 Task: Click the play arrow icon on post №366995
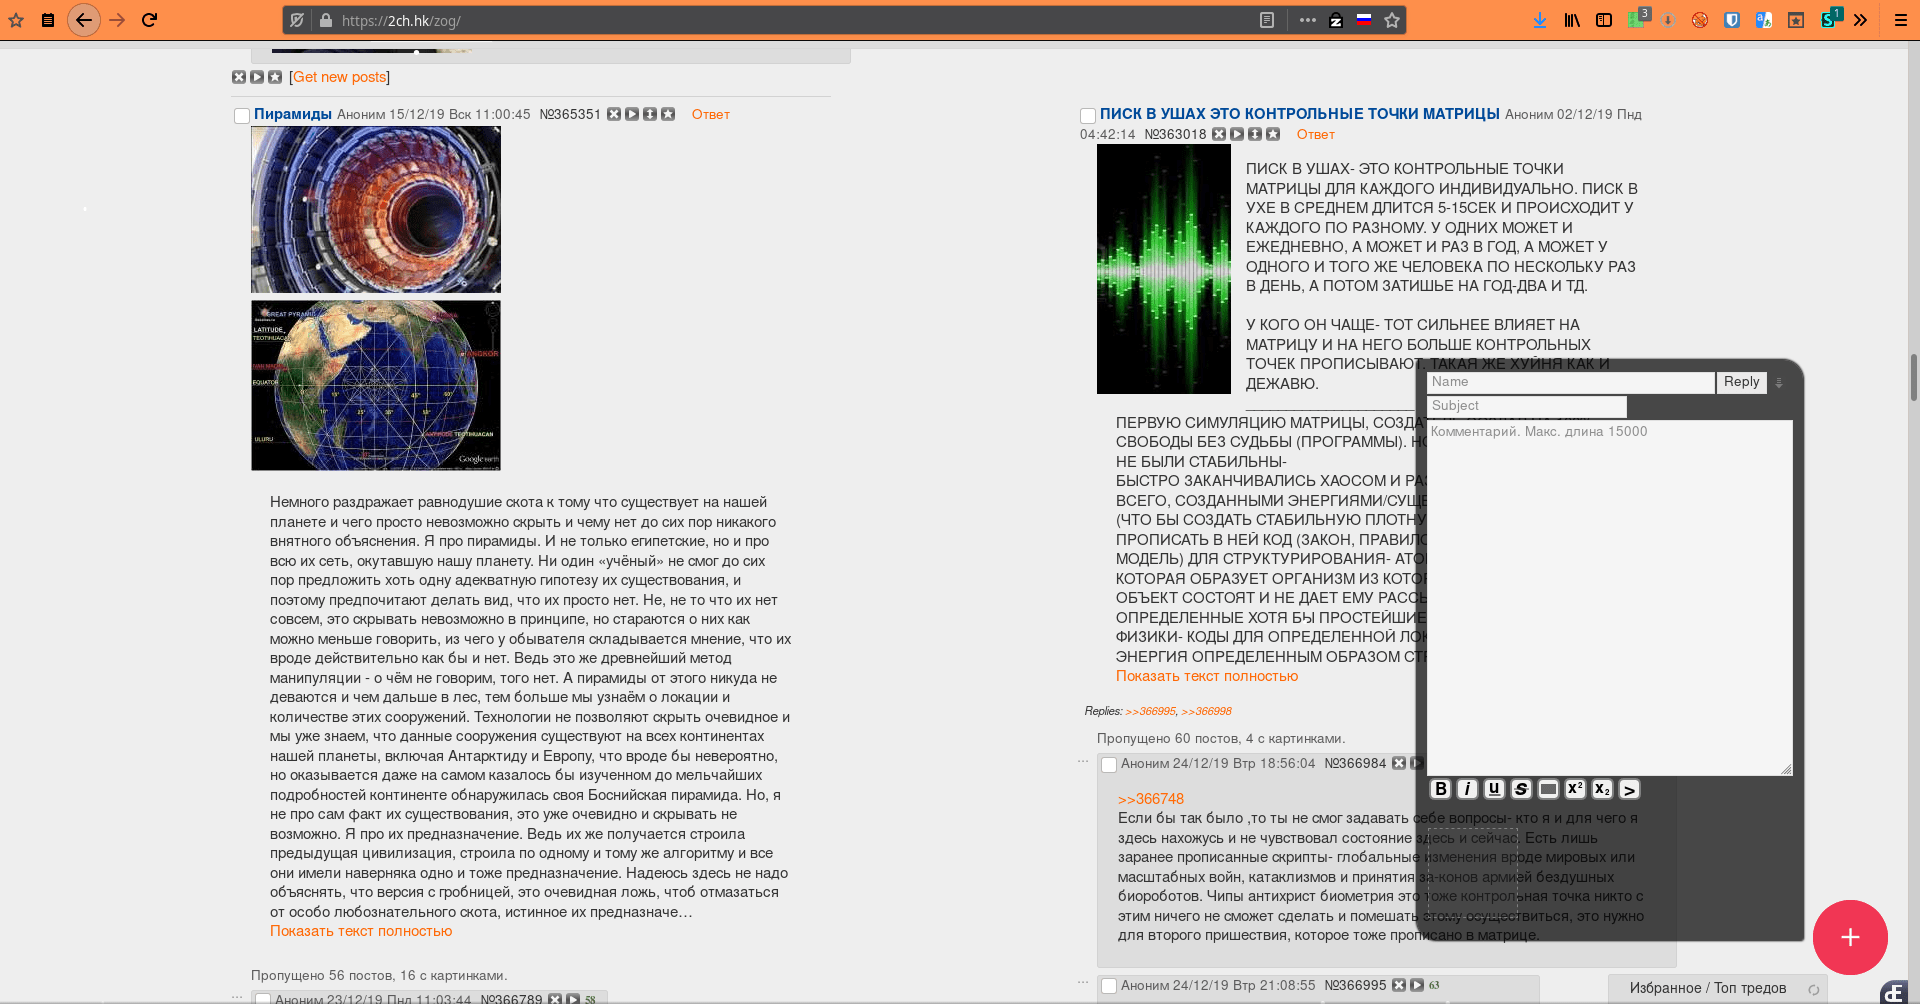1417,985
